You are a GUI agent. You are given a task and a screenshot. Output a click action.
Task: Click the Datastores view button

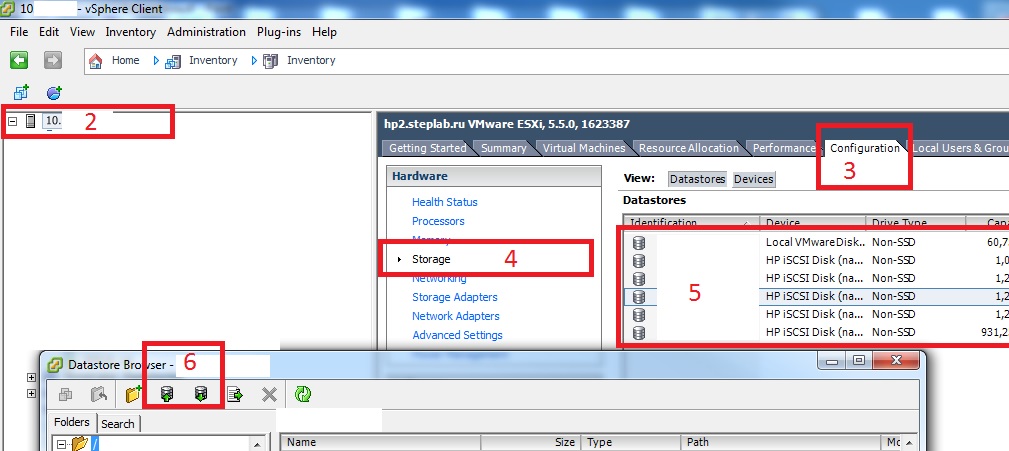point(698,179)
